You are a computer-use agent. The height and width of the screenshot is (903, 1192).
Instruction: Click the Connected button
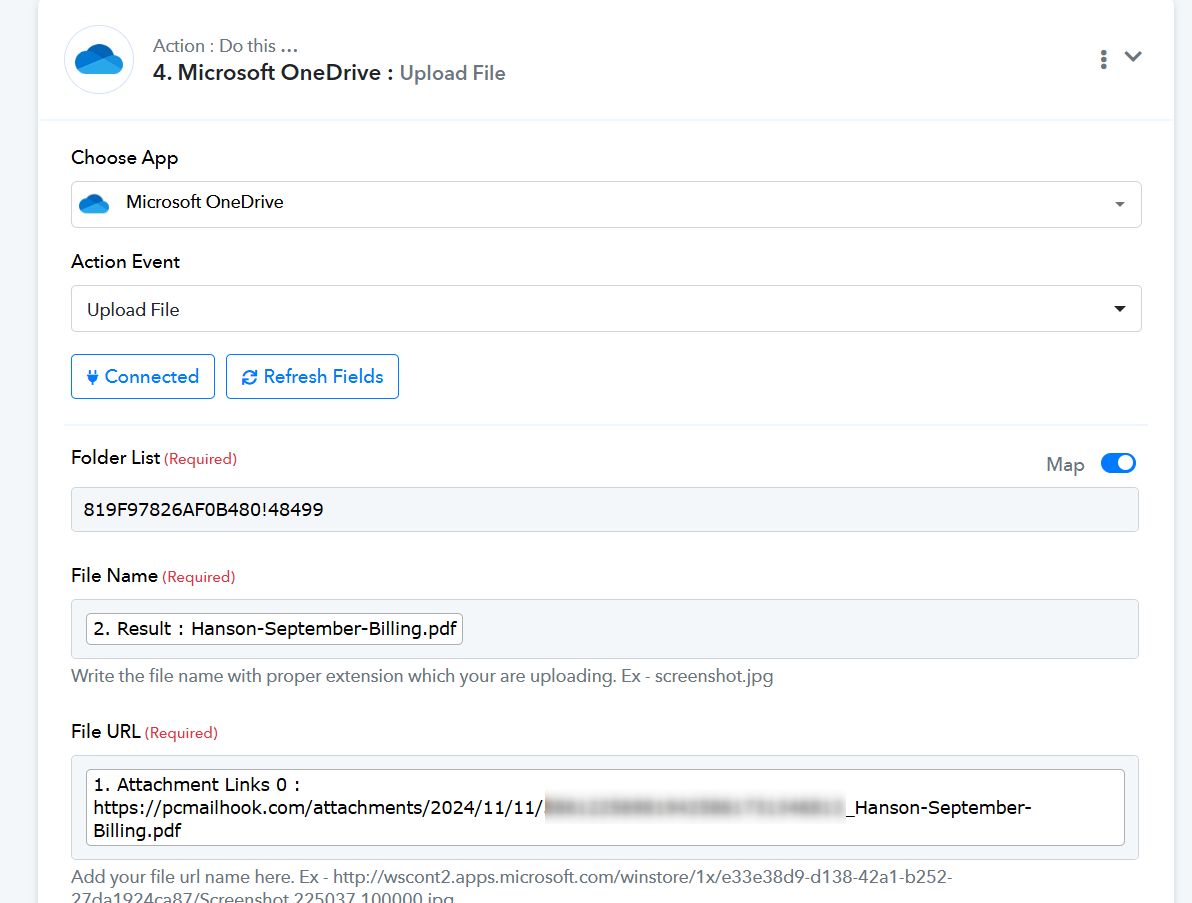143,376
